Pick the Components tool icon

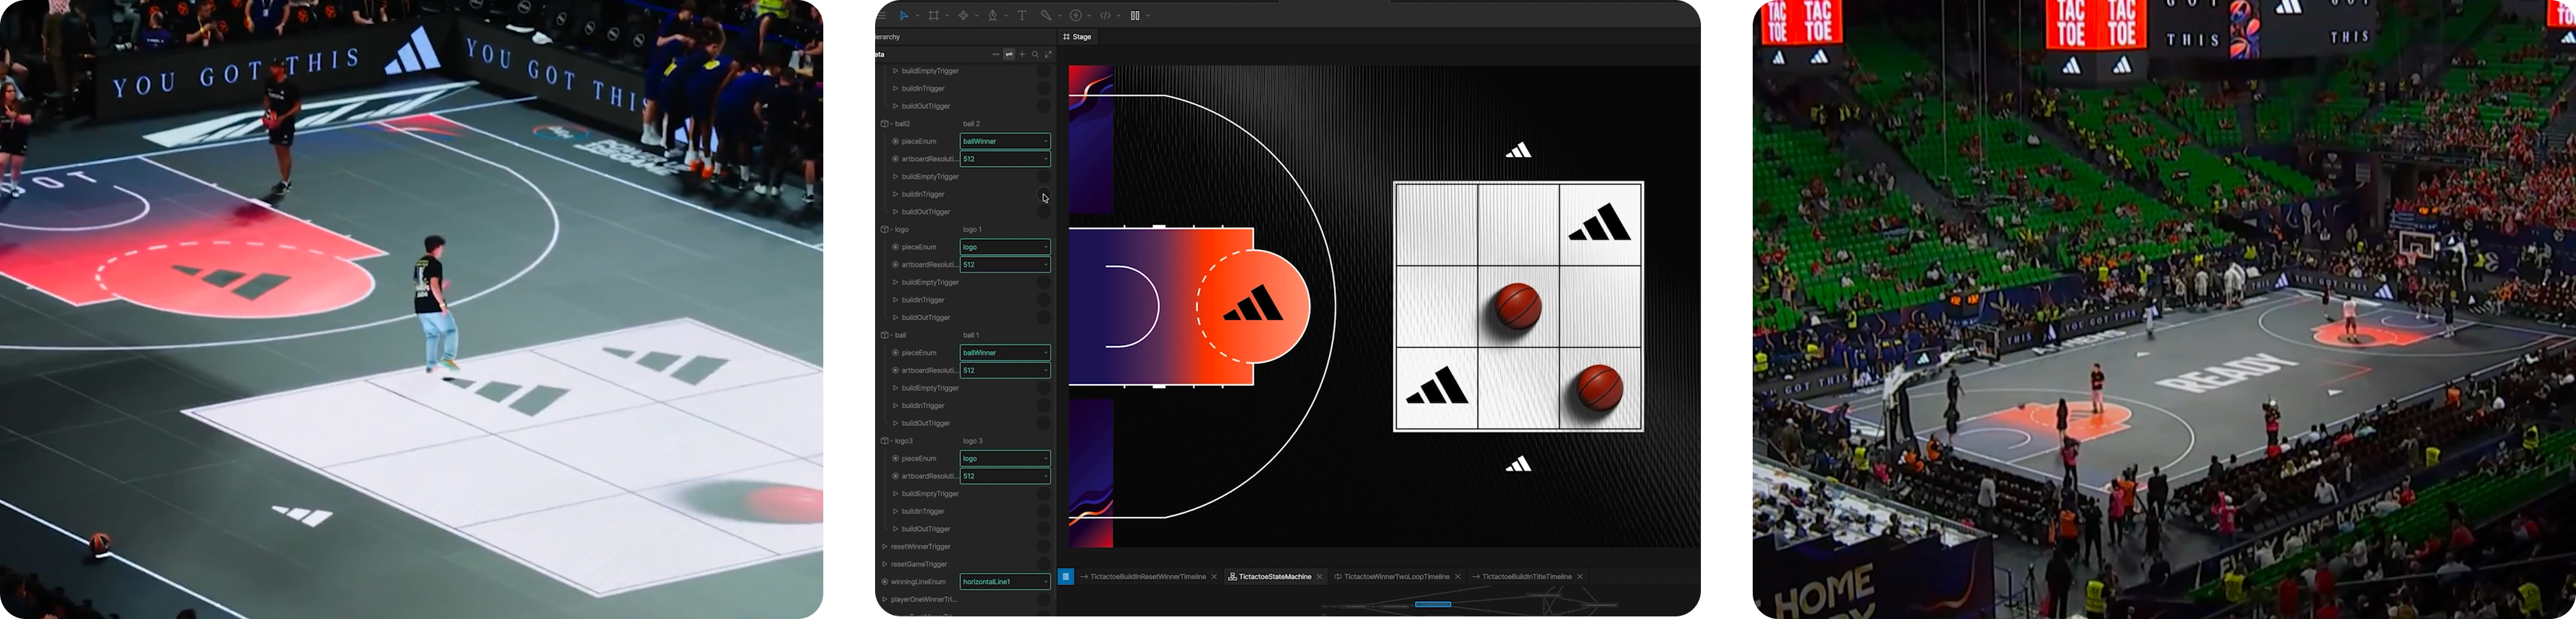[964, 16]
